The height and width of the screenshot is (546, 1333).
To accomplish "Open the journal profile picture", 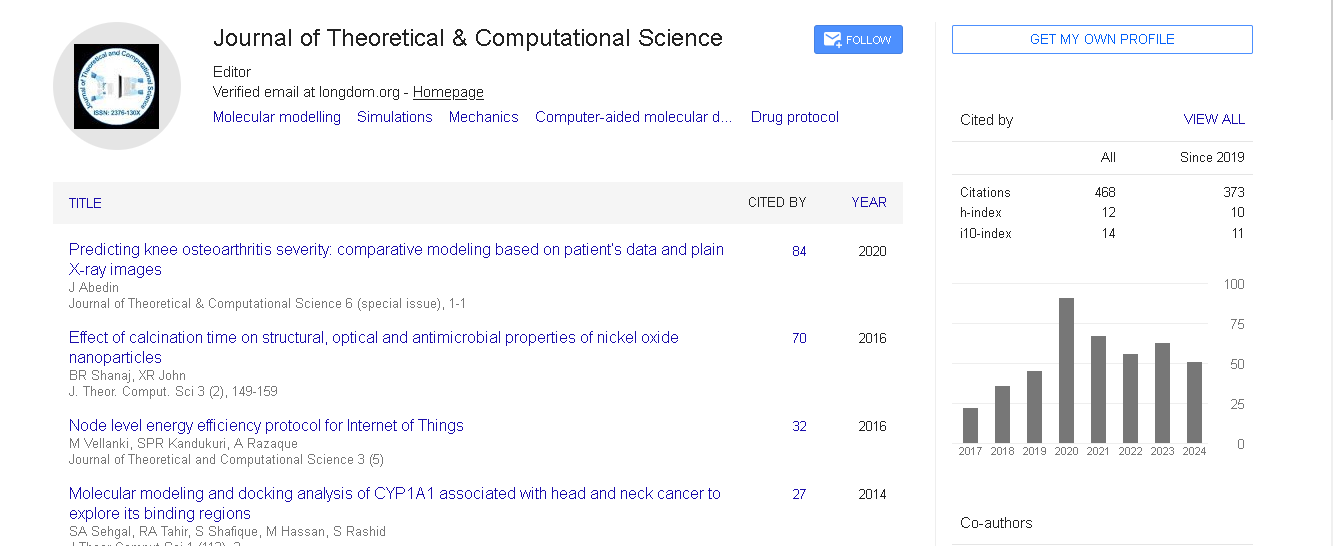I will 117,86.
